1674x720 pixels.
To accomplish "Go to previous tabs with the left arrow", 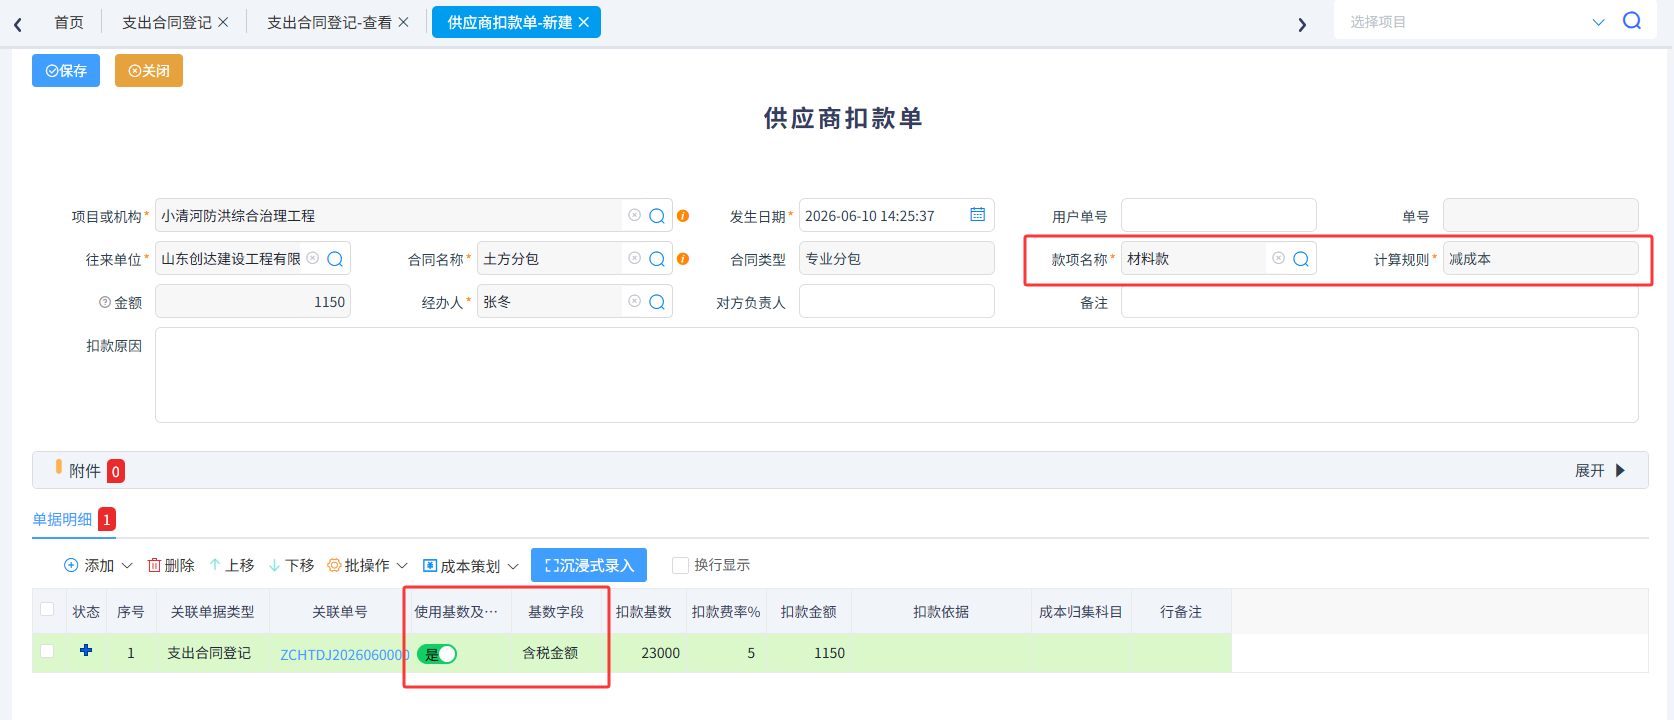I will (x=18, y=24).
